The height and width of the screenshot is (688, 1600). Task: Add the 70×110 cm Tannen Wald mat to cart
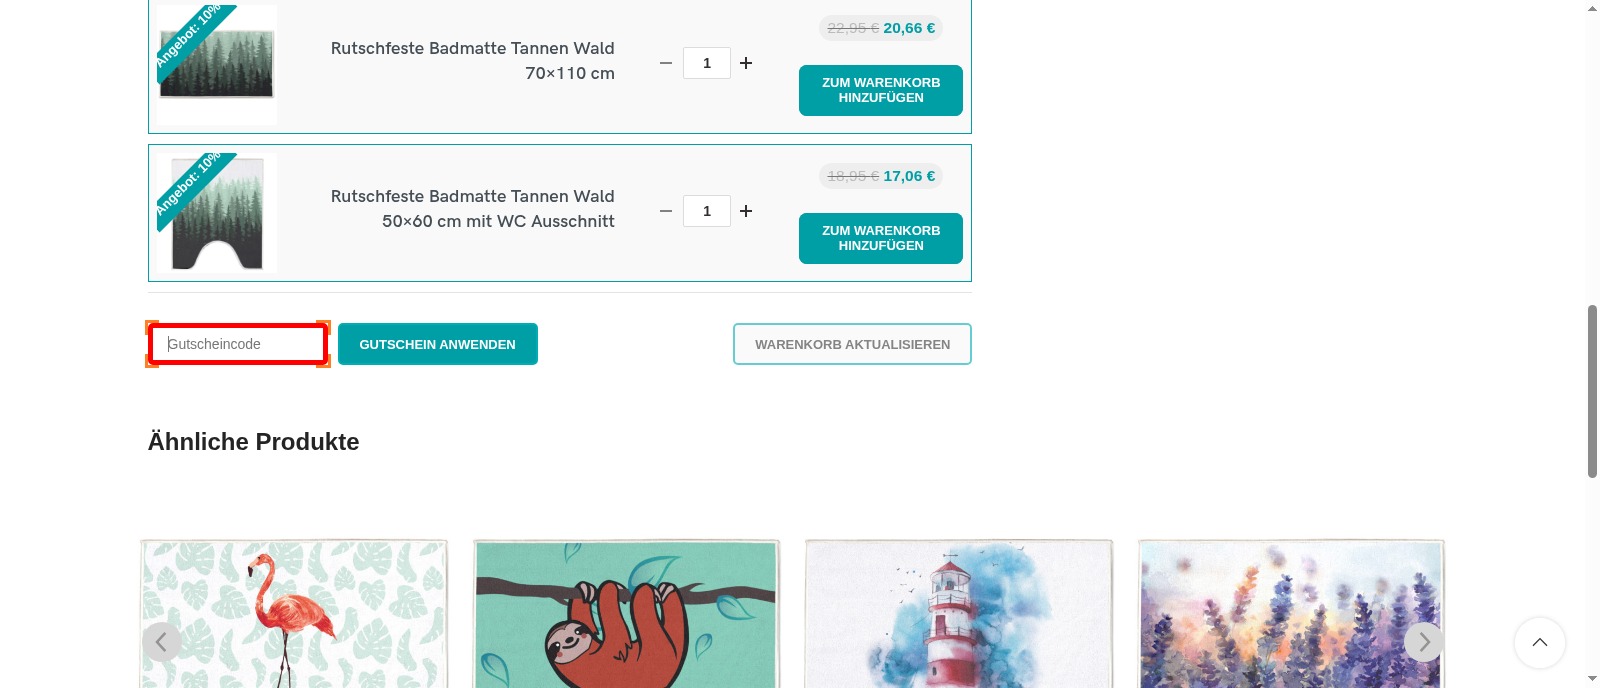pos(880,90)
